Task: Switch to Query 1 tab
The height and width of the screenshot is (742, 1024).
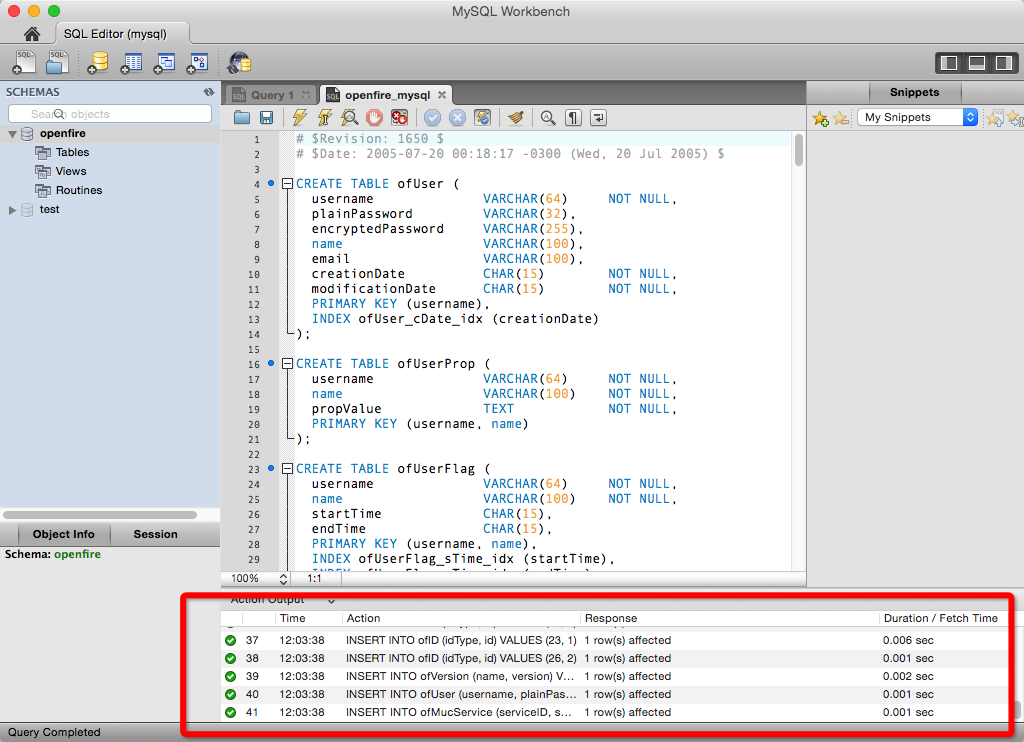Action: coord(272,95)
